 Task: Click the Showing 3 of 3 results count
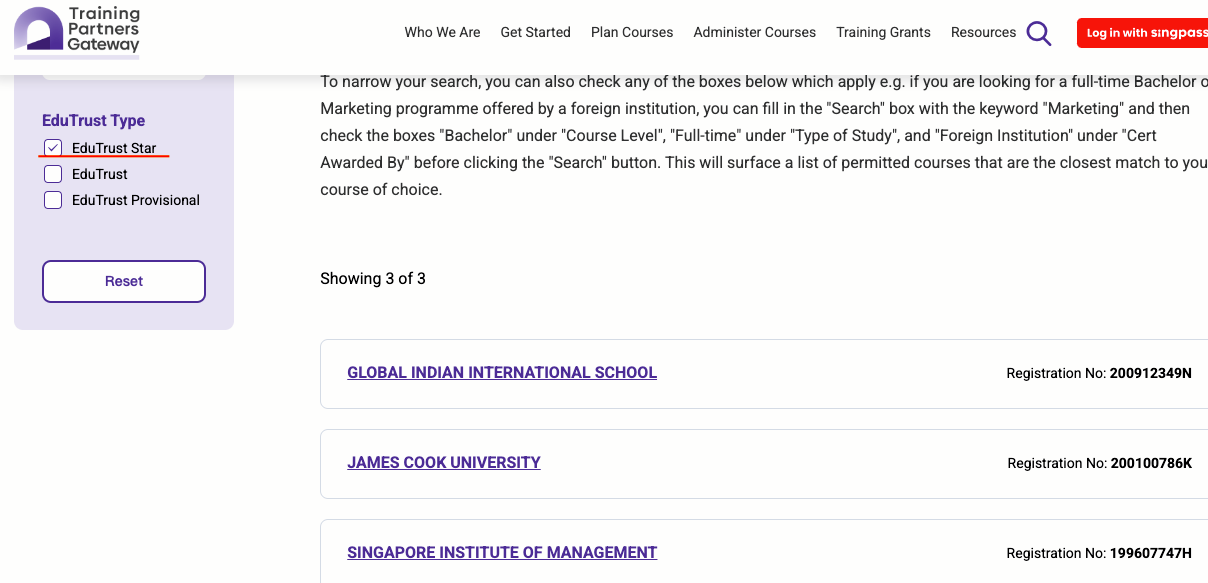point(373,279)
